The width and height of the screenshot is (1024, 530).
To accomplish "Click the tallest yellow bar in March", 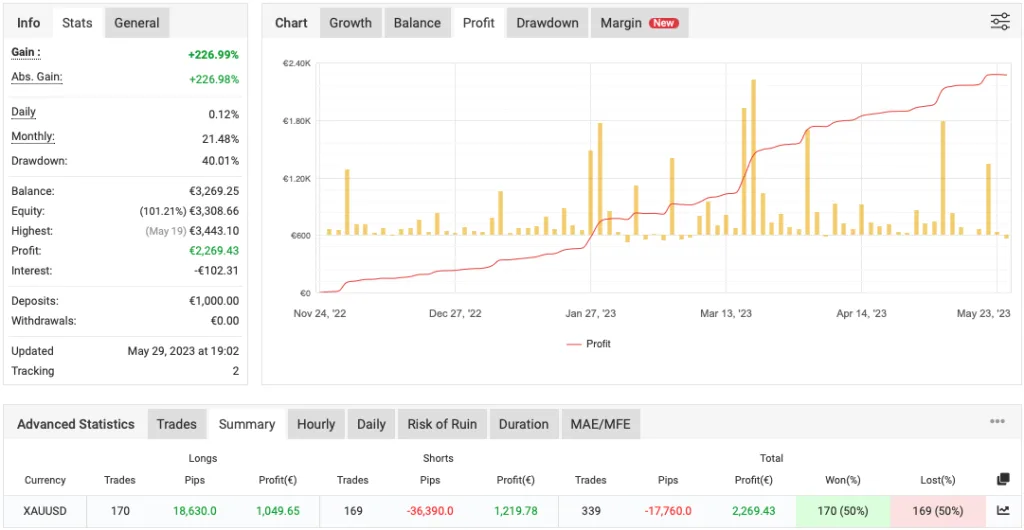I will point(753,157).
